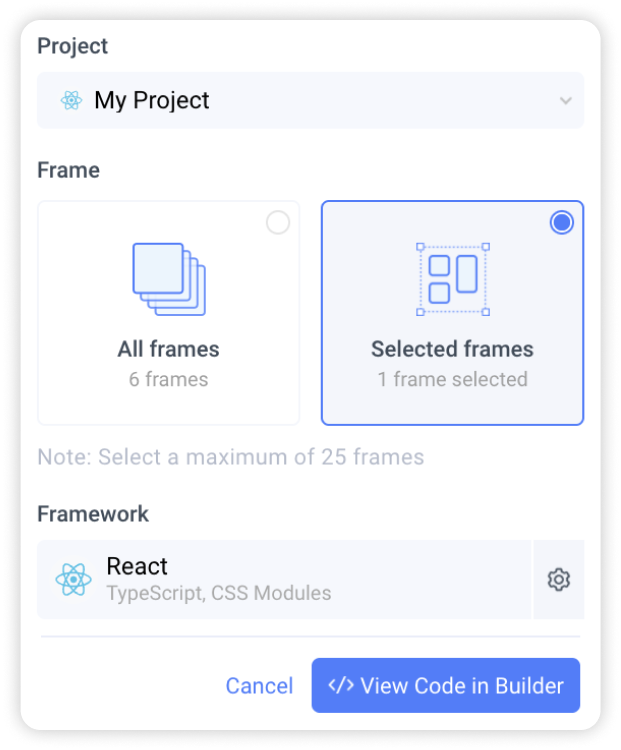This screenshot has width=621, height=750.
Task: Click the React logo in Framework row
Action: click(74, 579)
